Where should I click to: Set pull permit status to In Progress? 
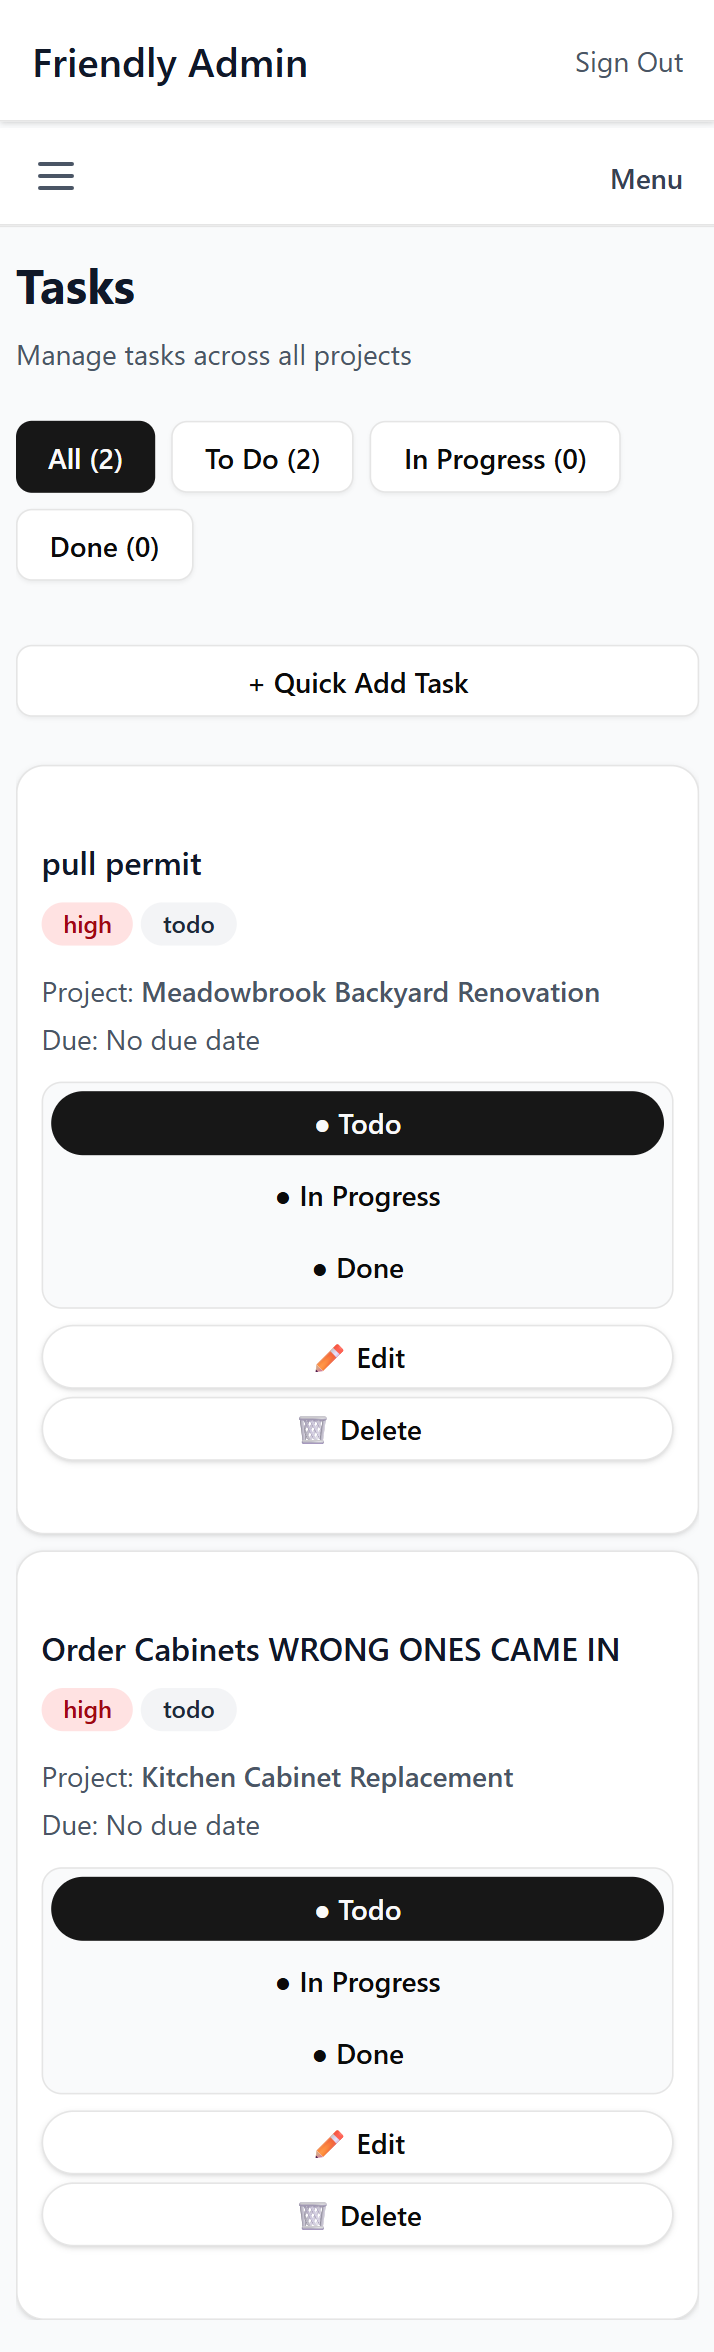357,1196
